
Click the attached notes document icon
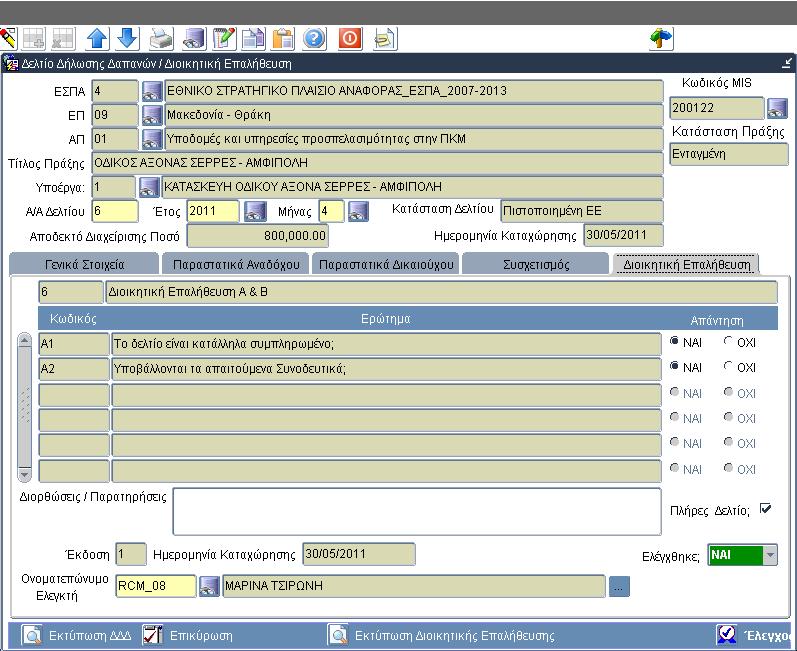click(x=385, y=39)
